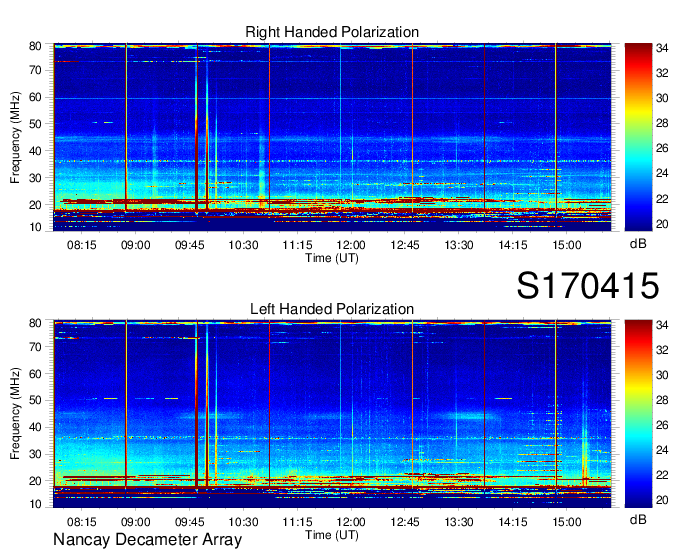Click Time (UT) label under Left Handed plot

(332, 535)
